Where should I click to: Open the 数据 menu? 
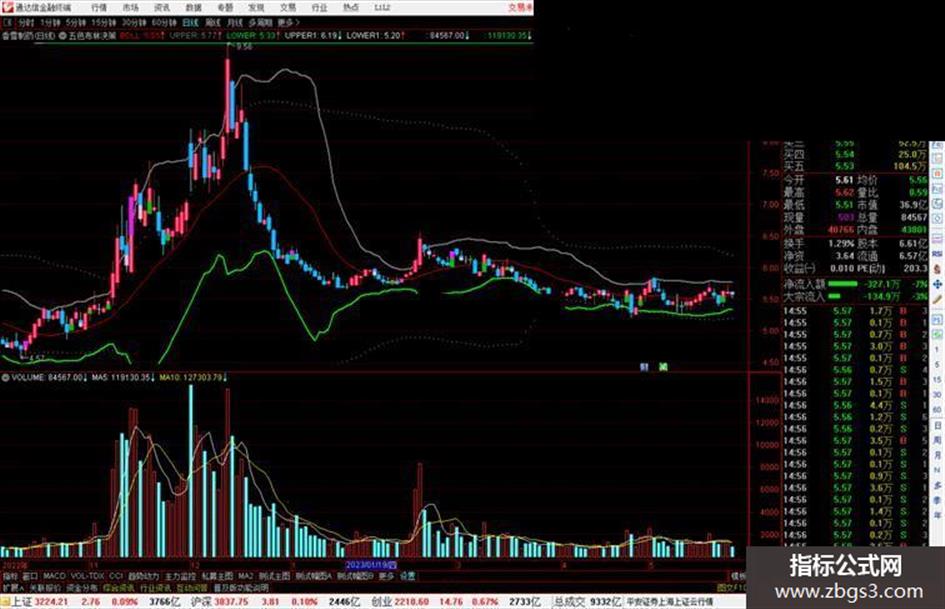pos(193,8)
